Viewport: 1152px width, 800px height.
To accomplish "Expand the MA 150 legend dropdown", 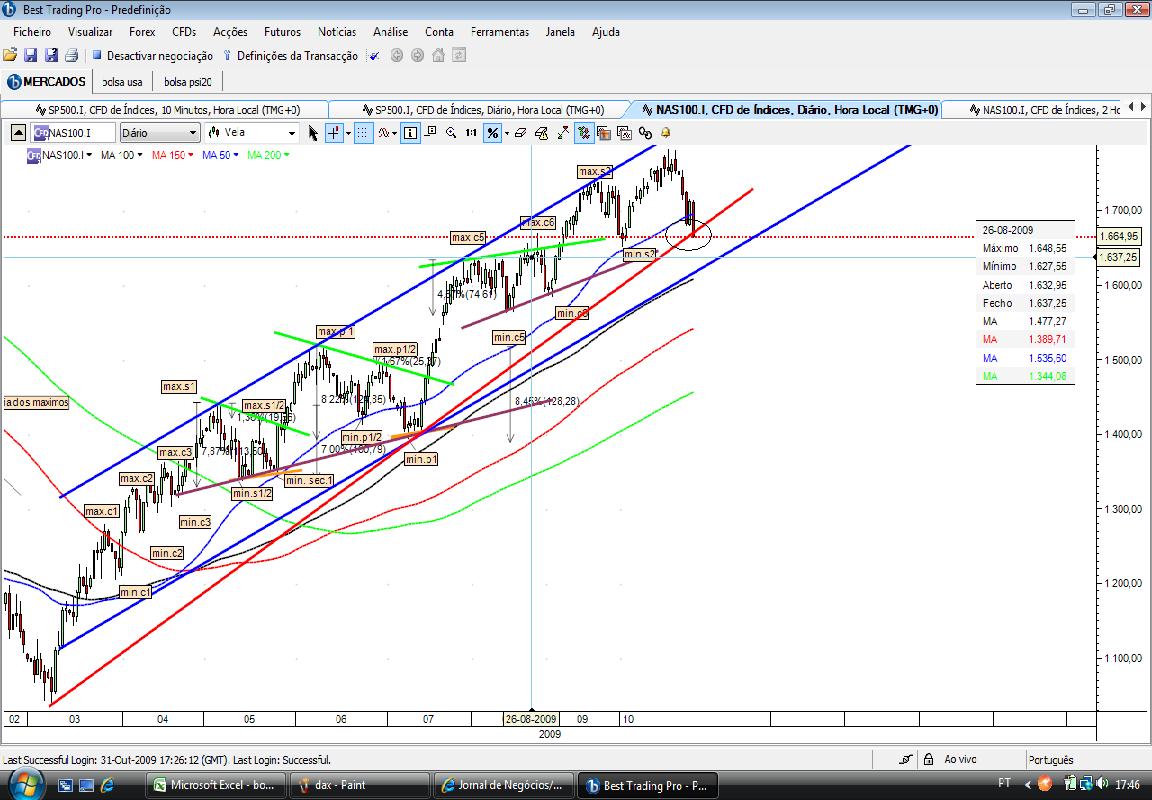I will (190, 155).
